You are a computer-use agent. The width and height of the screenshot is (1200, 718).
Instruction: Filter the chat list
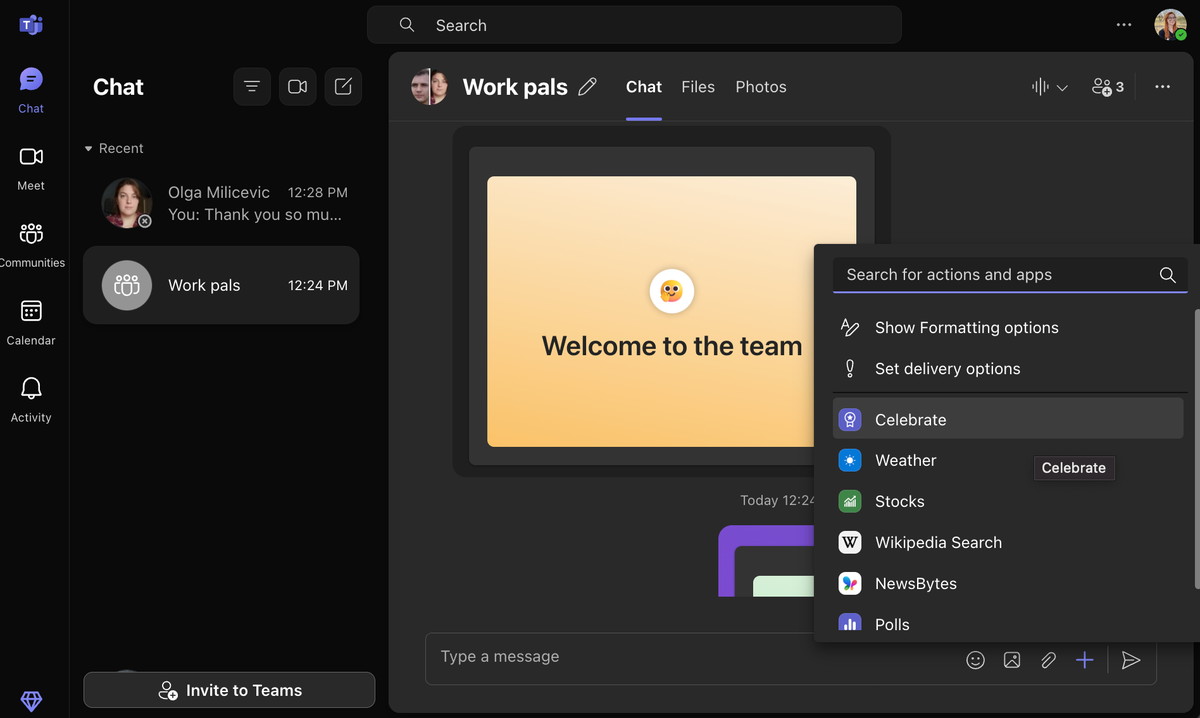(252, 87)
